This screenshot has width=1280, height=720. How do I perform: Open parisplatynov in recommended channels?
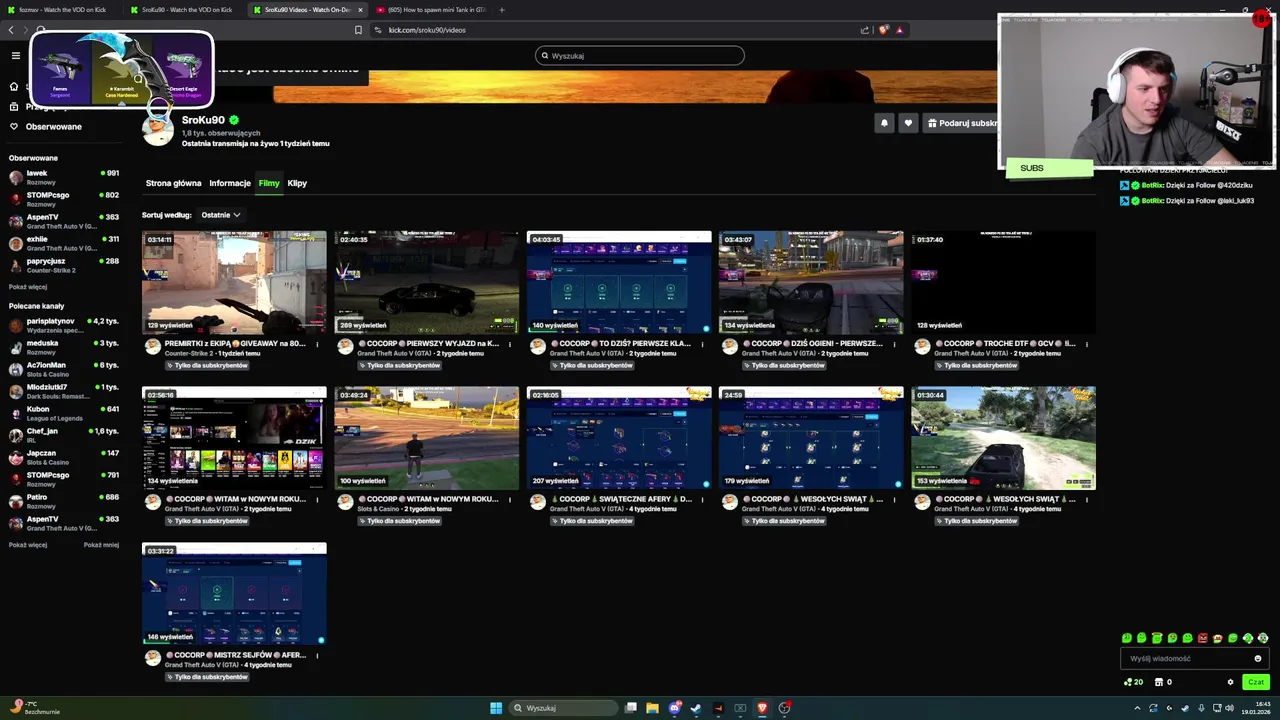tap(64, 325)
